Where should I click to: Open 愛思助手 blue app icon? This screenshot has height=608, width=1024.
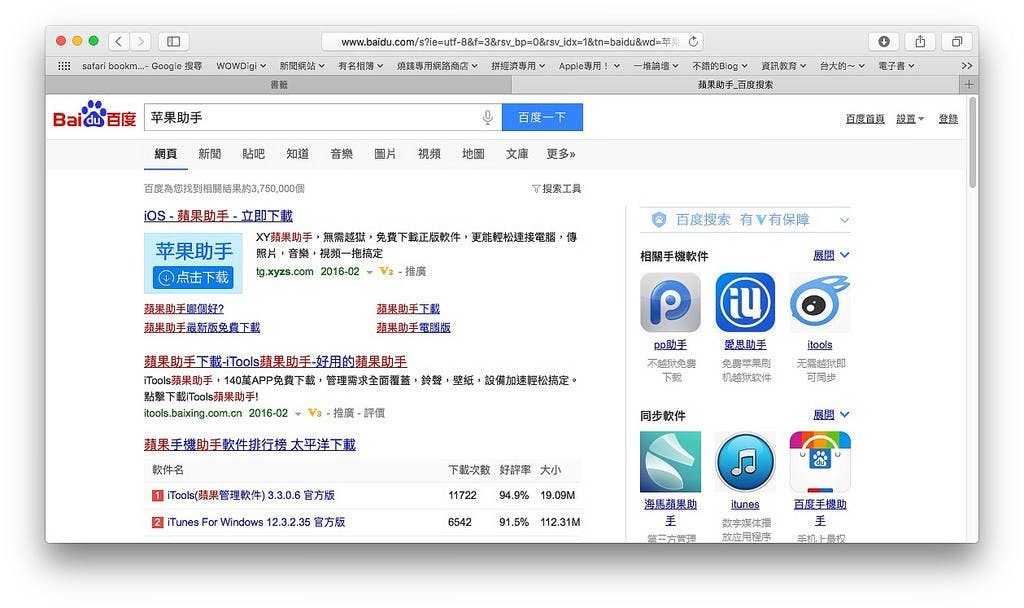click(745, 302)
